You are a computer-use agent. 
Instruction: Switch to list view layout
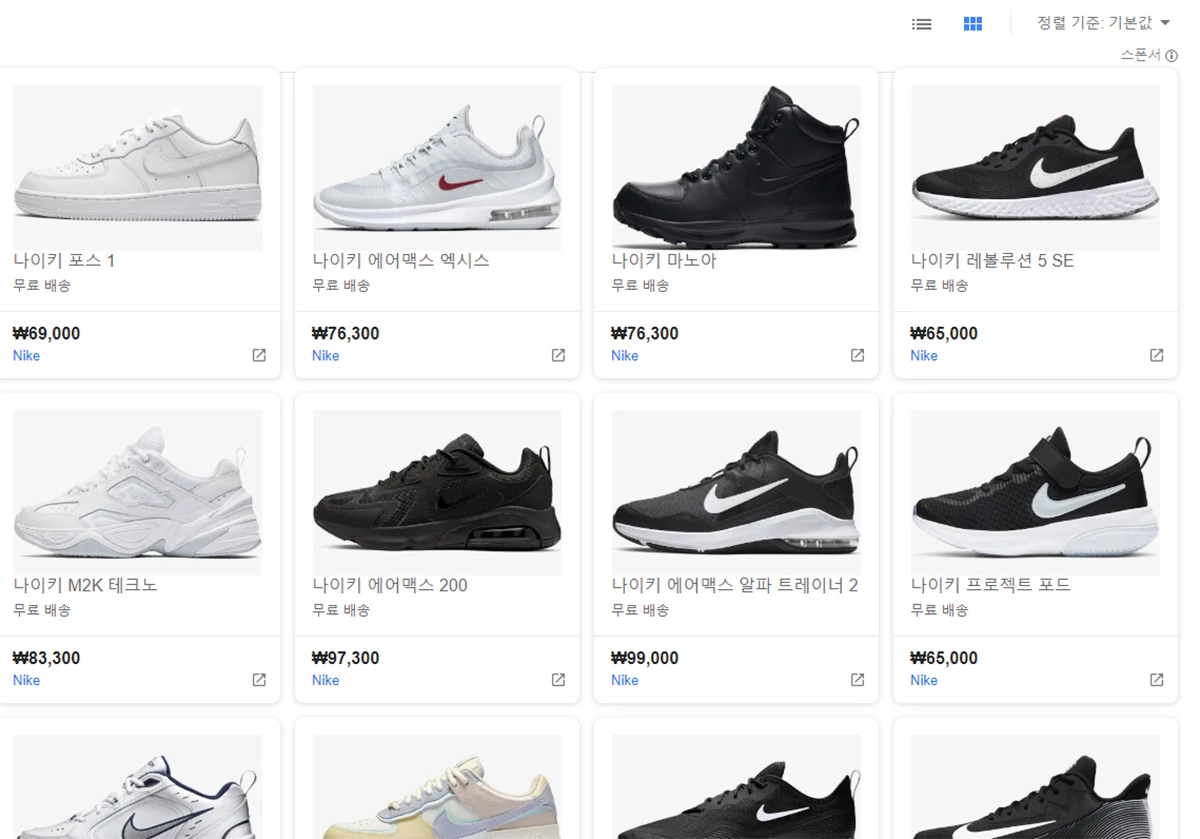tap(921, 24)
